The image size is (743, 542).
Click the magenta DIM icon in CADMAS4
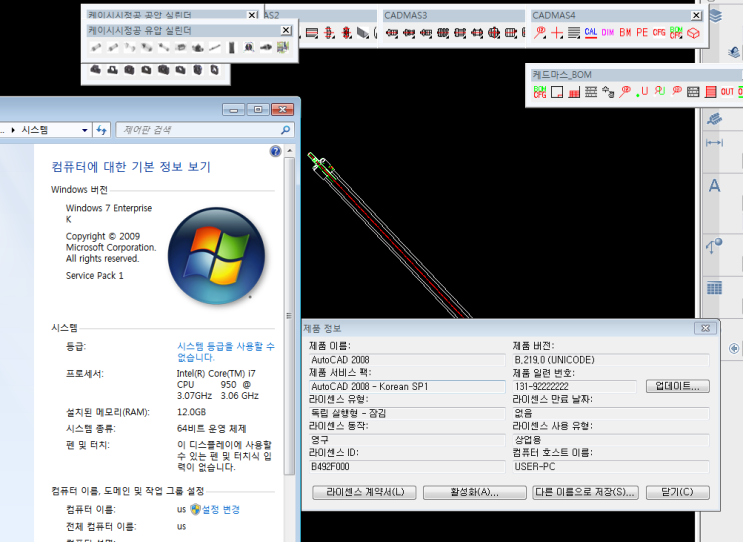pyautogui.click(x=608, y=33)
